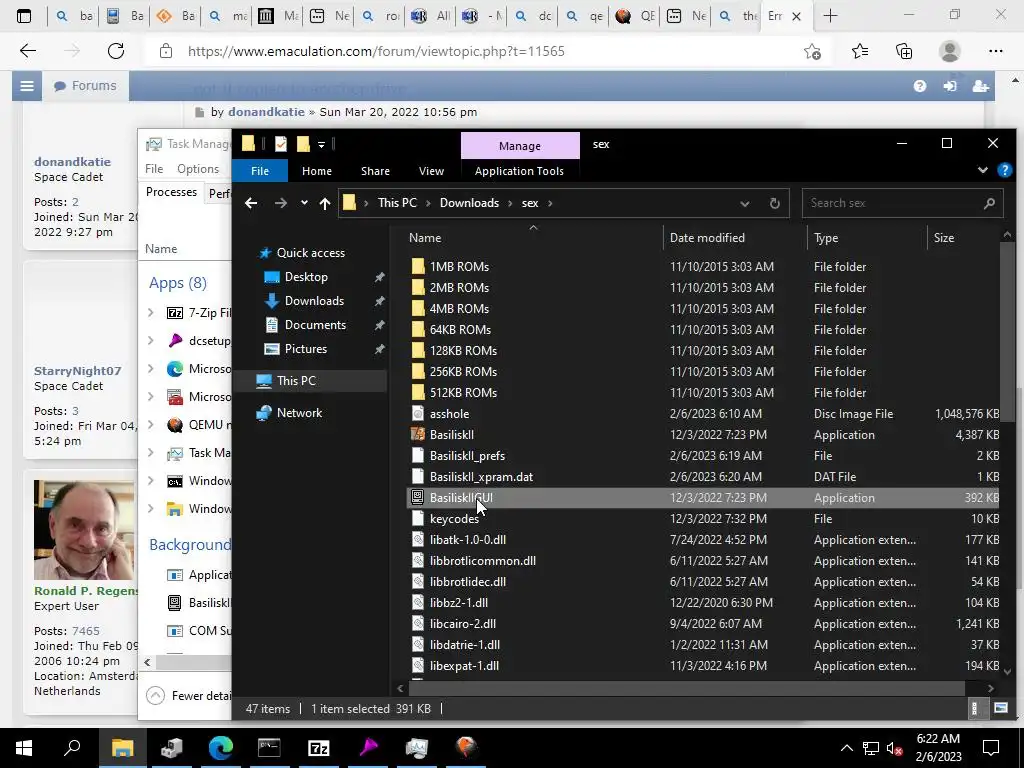
Task: Click Explorer horizontal scrollbar
Action: [x=686, y=688]
